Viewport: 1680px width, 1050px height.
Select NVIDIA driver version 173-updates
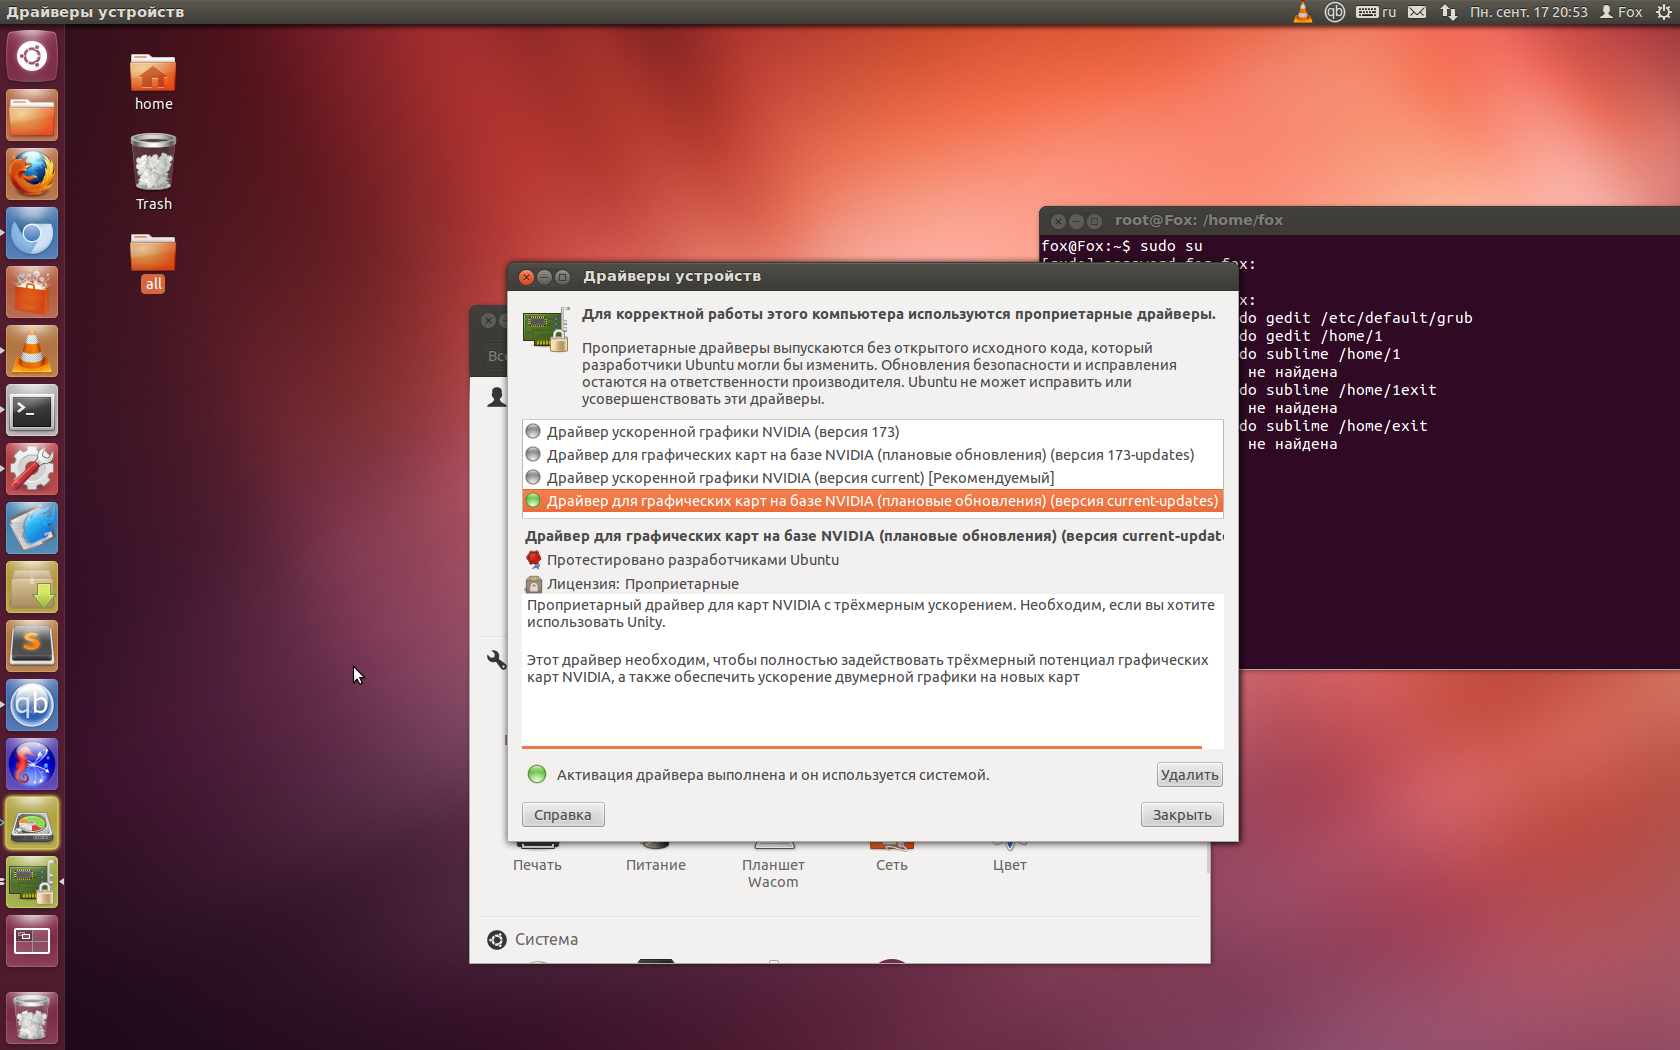872,455
